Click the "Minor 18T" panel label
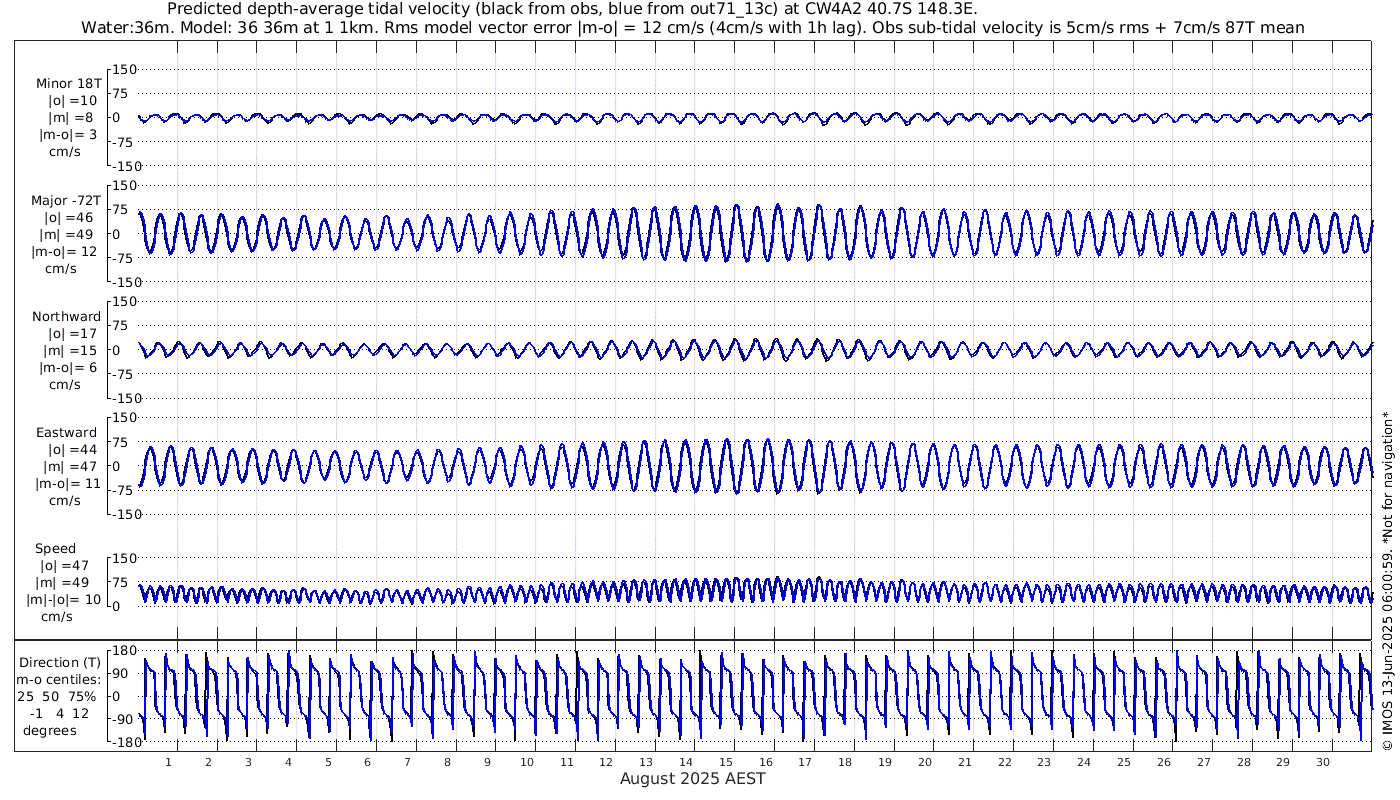 point(68,83)
